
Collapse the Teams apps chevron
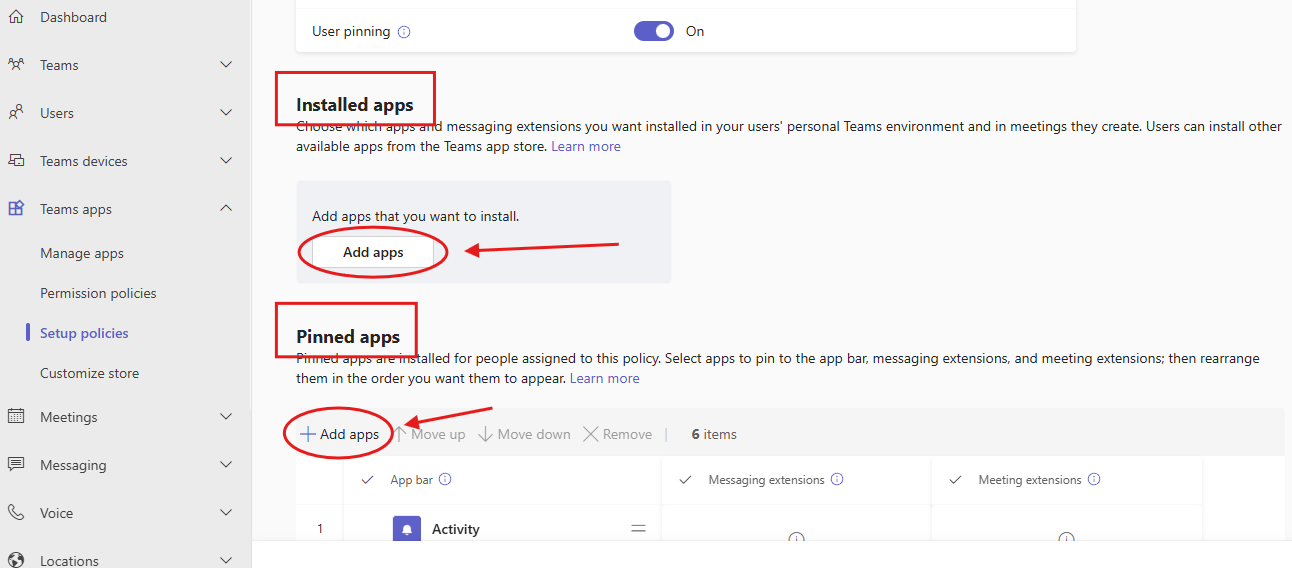pos(226,209)
